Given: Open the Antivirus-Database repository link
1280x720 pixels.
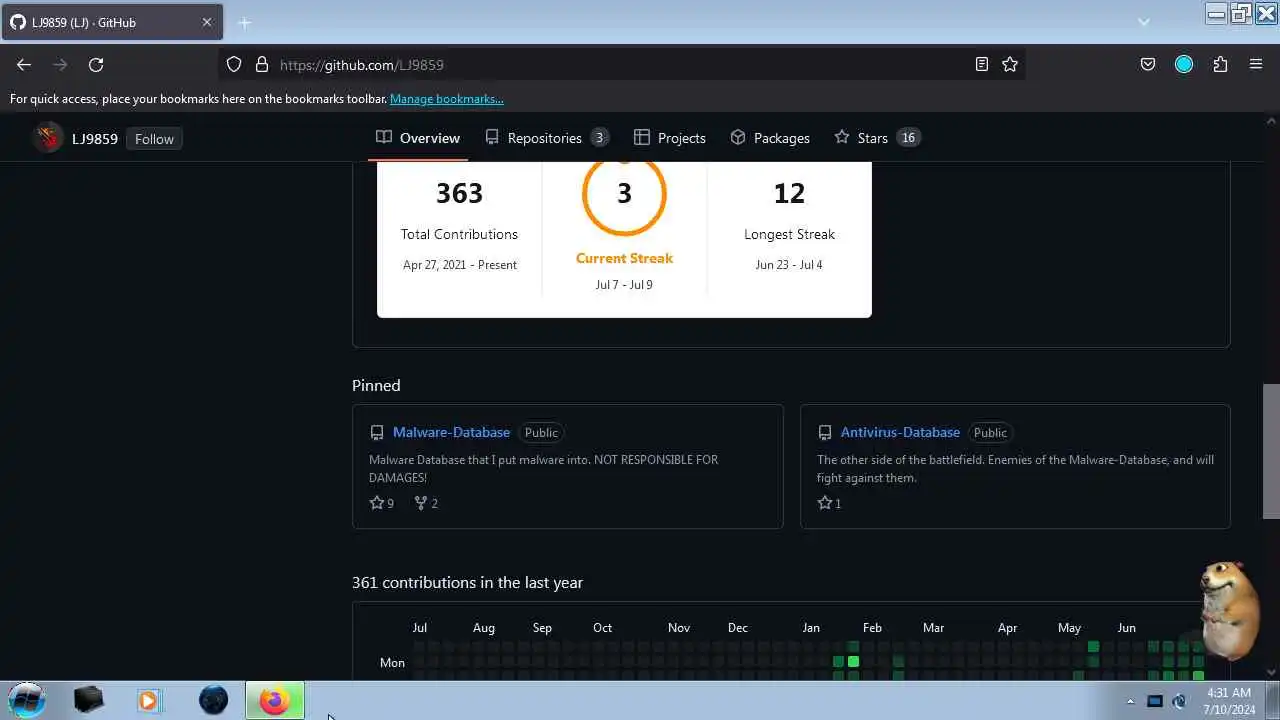Looking at the screenshot, I should coord(900,432).
